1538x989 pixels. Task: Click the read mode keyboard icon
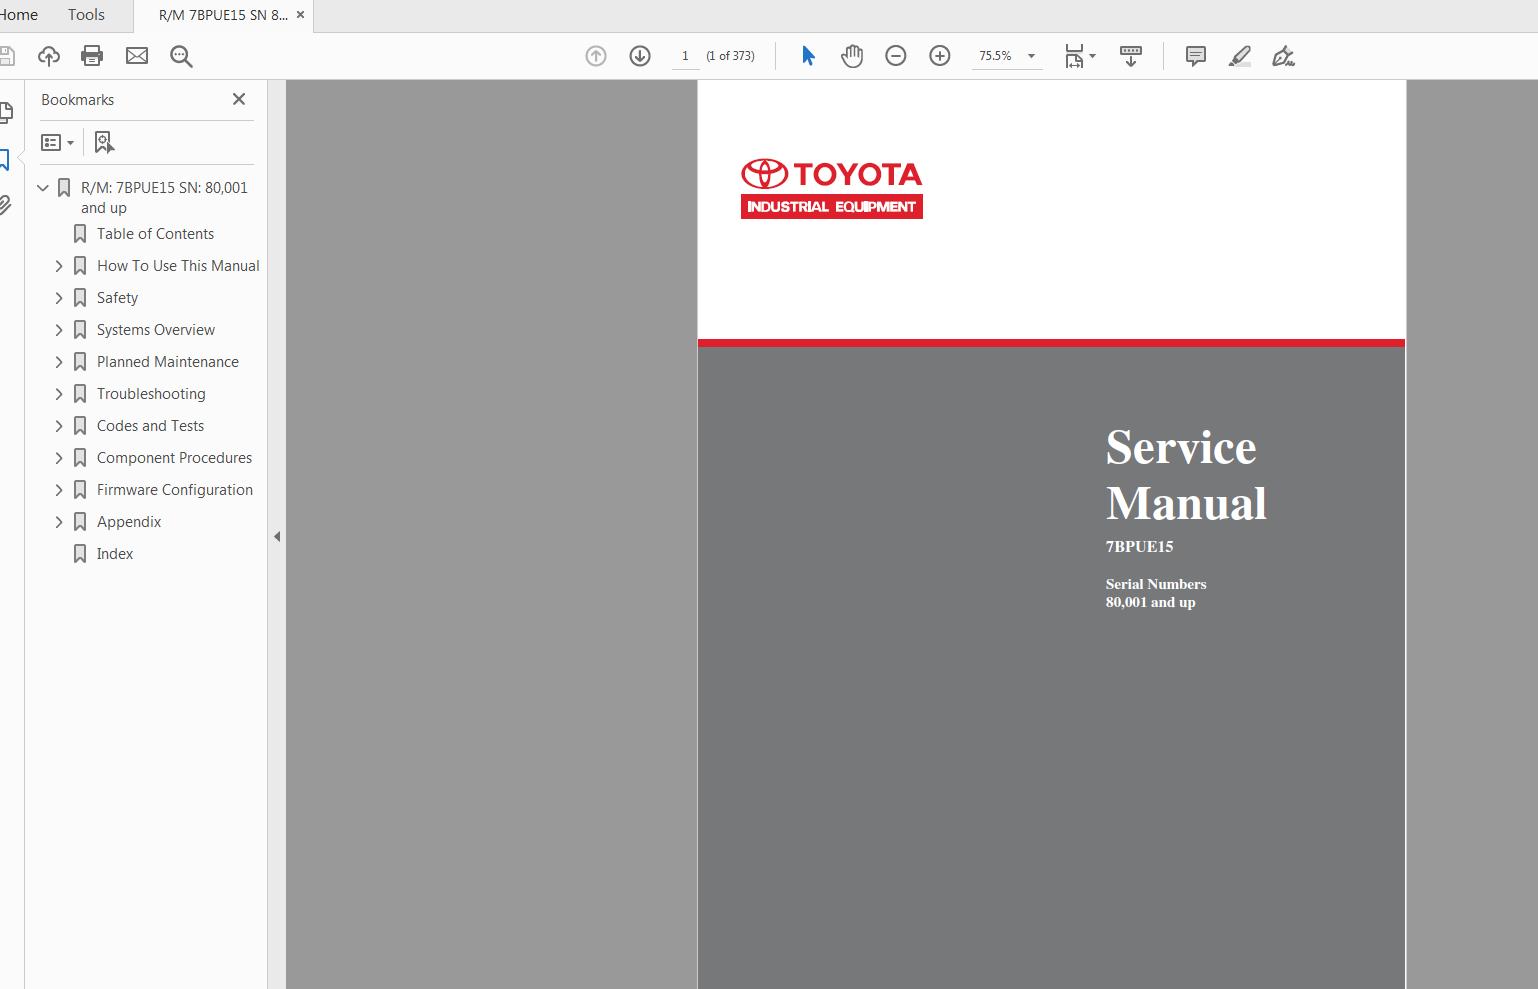coord(1131,56)
